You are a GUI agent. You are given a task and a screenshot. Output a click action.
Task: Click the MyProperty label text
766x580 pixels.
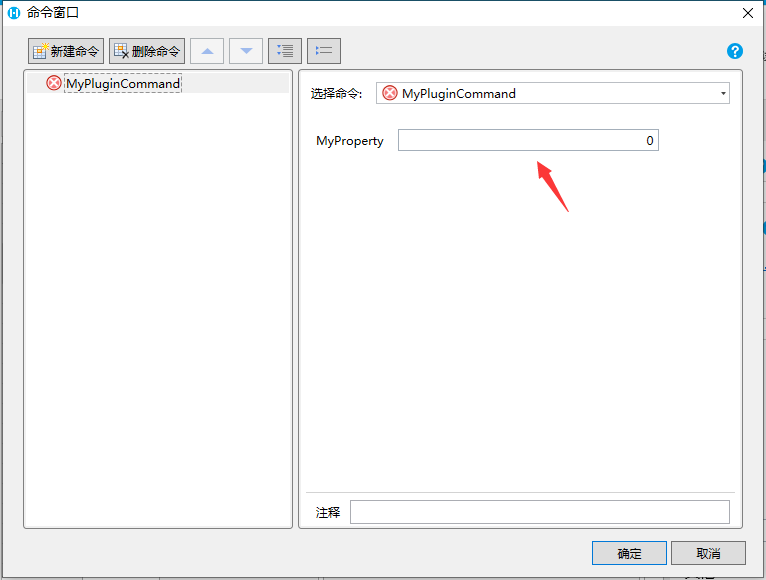pos(350,141)
